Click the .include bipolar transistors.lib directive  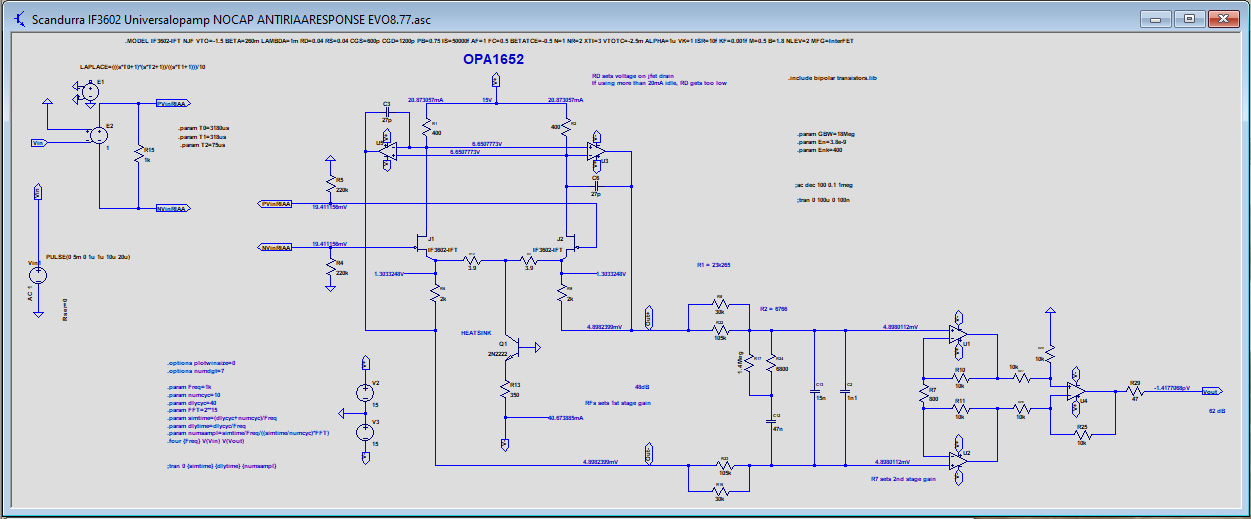pos(831,78)
